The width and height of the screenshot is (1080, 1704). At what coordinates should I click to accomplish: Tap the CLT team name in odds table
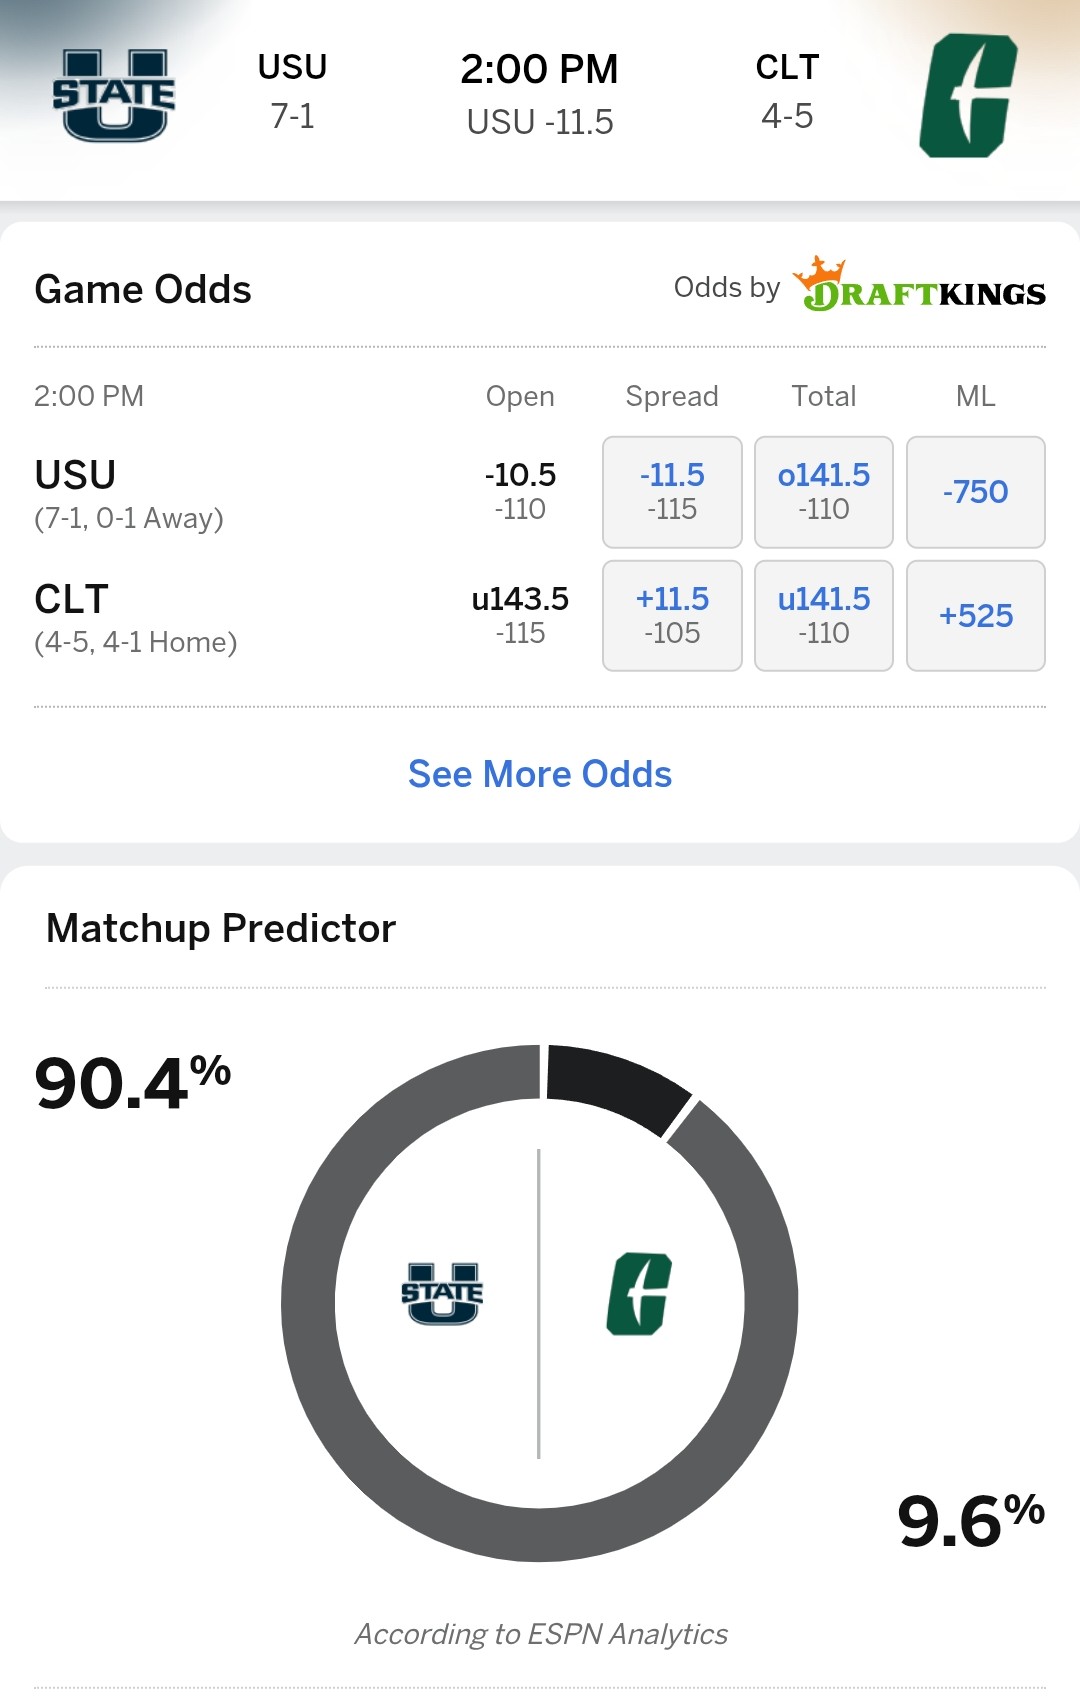[x=72, y=599]
